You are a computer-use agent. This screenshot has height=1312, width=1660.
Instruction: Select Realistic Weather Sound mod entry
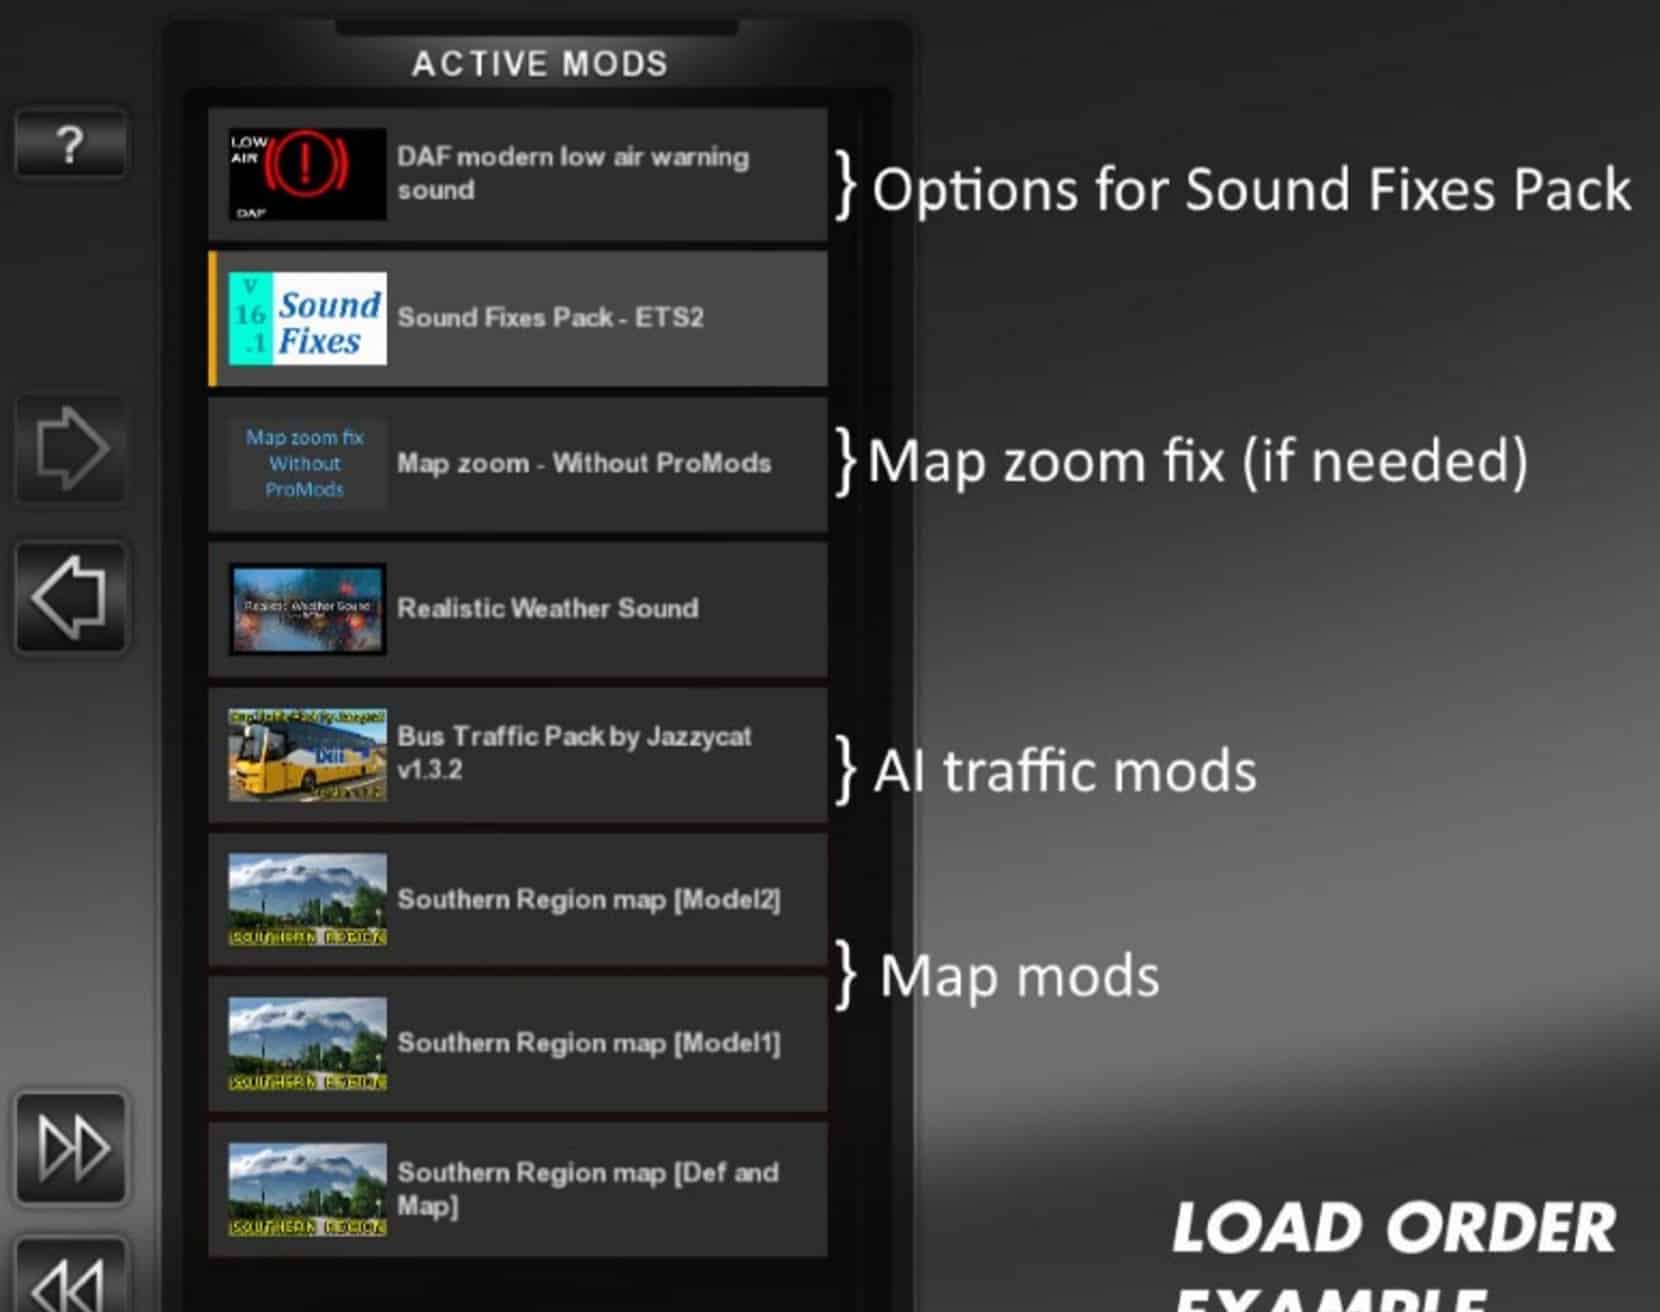(x=518, y=609)
